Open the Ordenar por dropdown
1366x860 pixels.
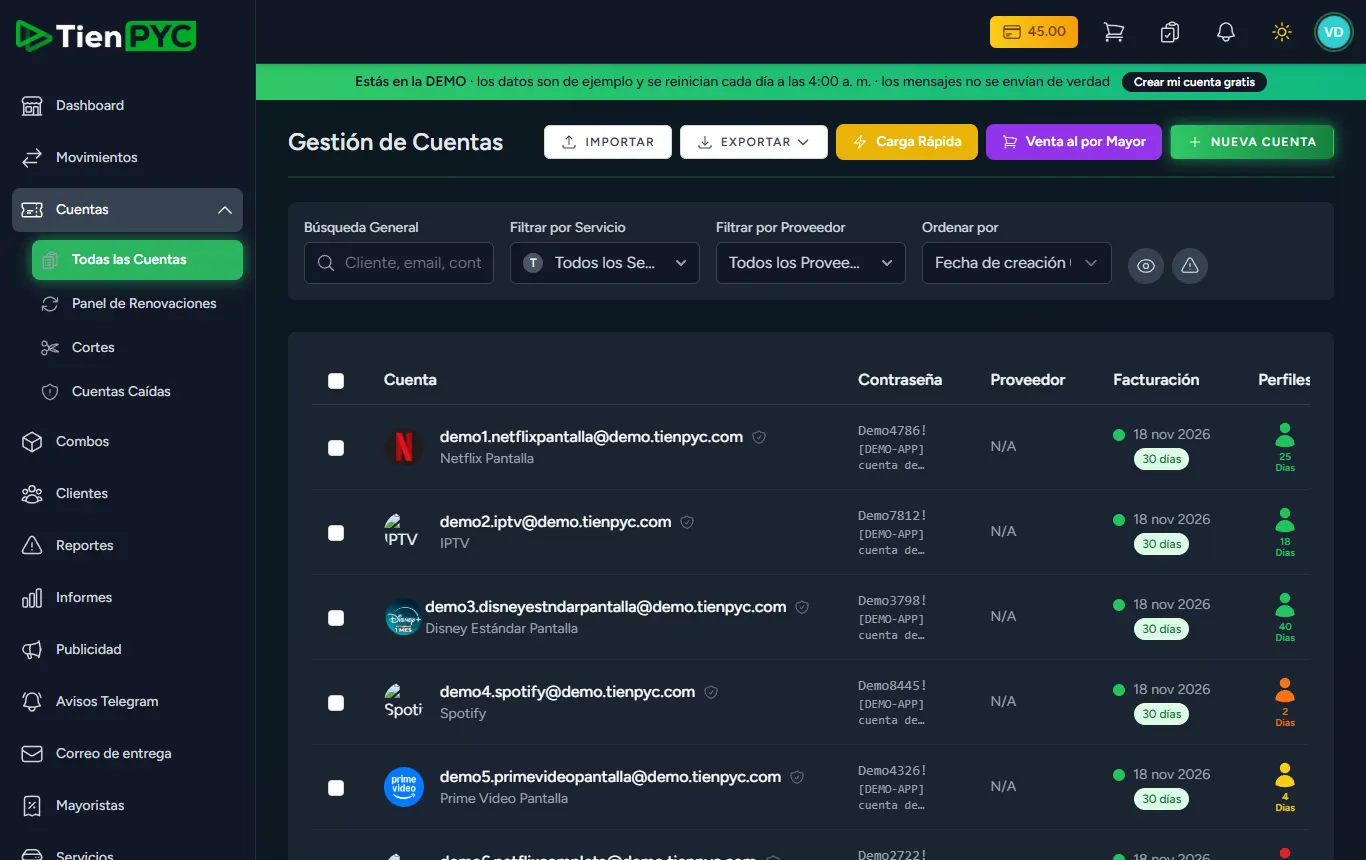(1017, 263)
